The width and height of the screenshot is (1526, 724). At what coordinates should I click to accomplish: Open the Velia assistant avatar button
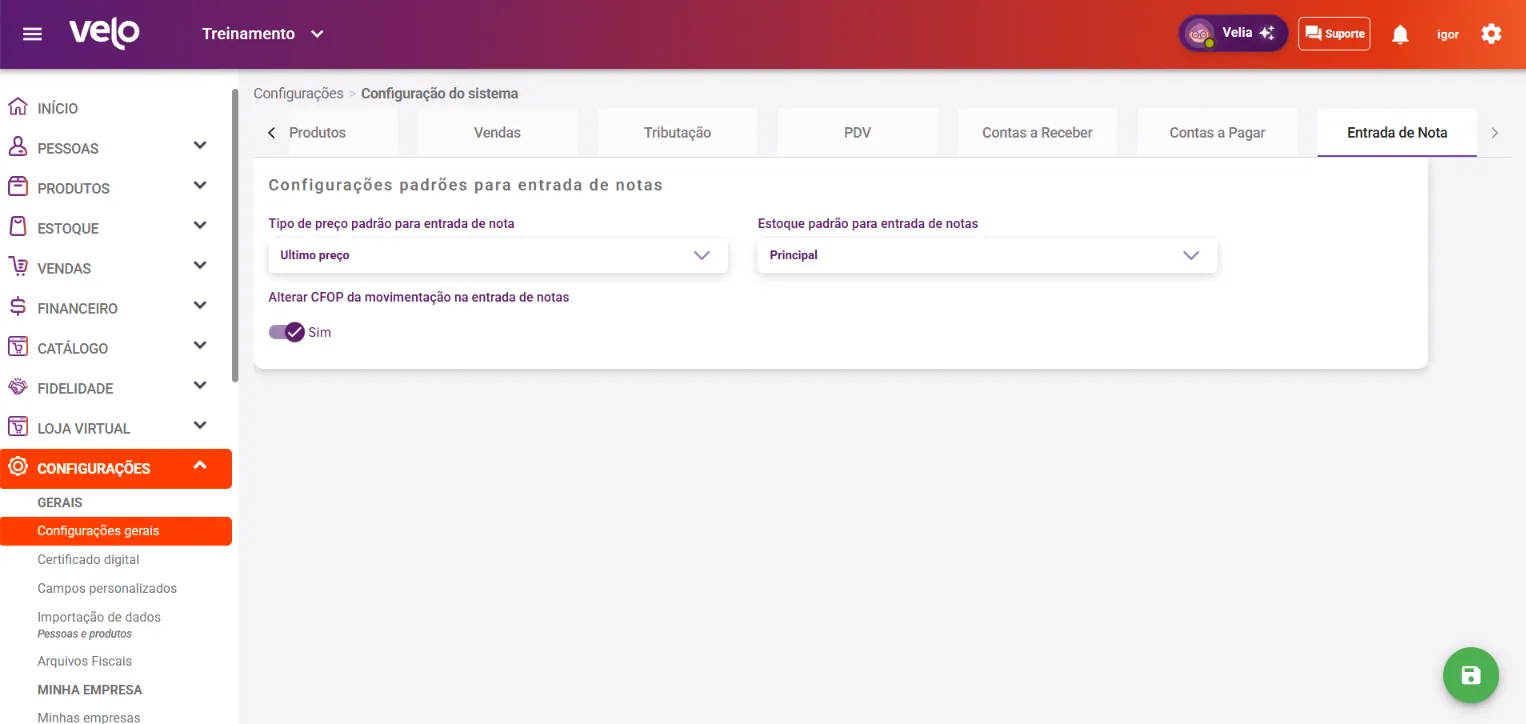(x=1233, y=33)
